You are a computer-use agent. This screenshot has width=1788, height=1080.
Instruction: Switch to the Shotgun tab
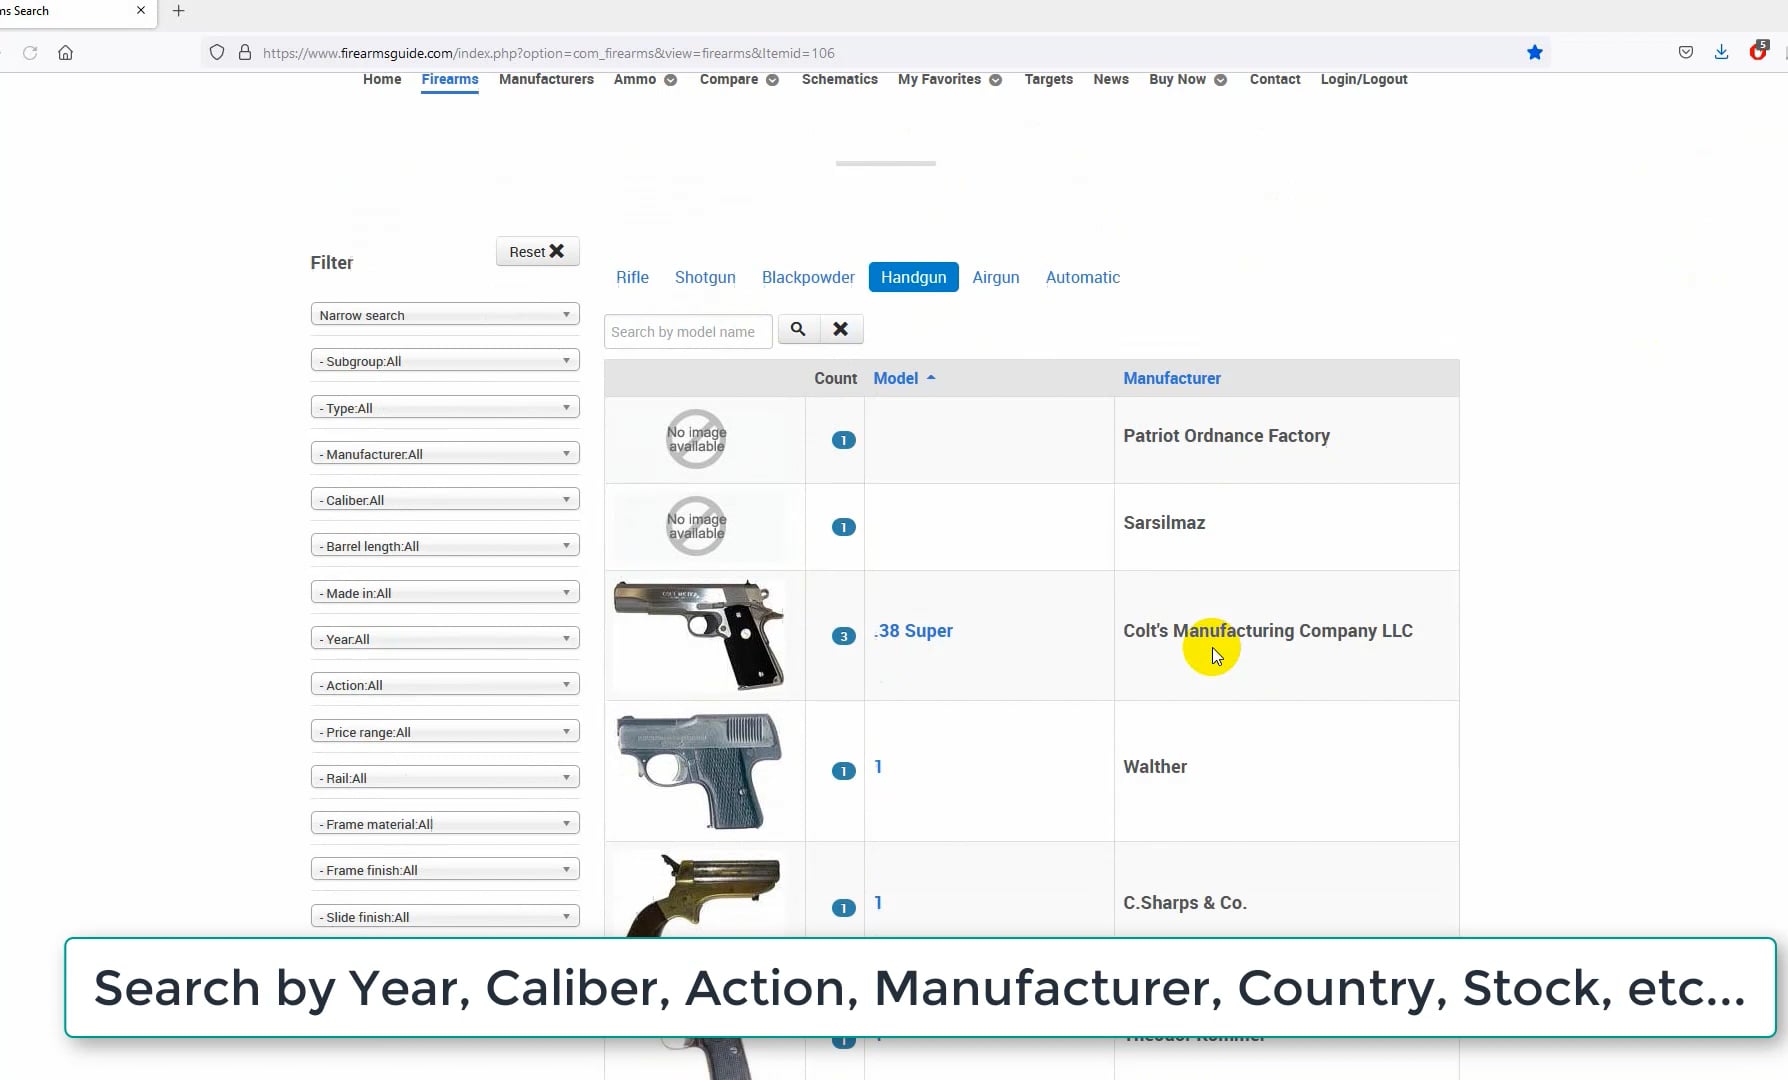coord(705,277)
